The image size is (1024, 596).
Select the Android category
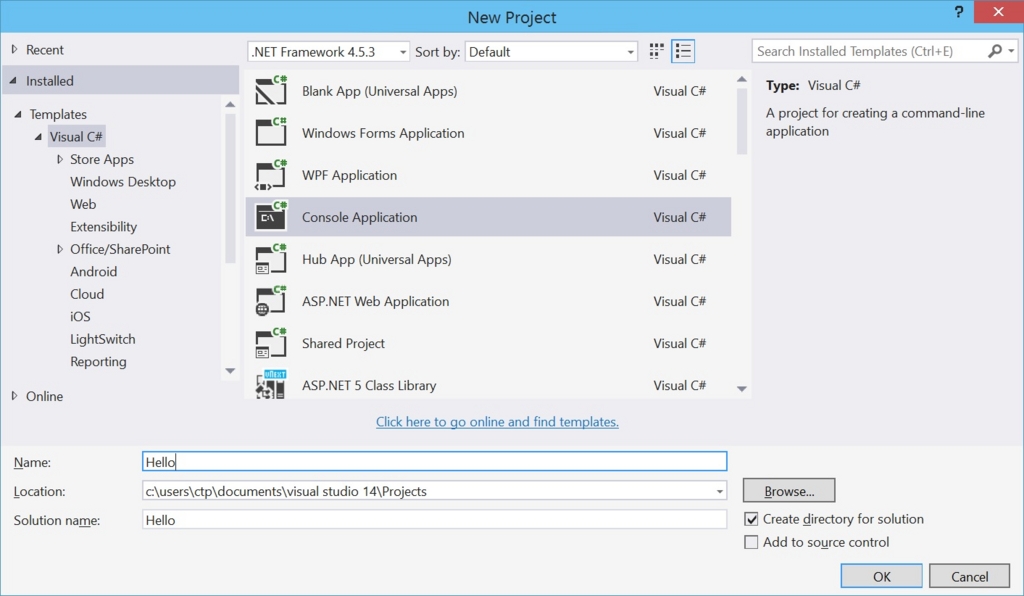point(93,271)
